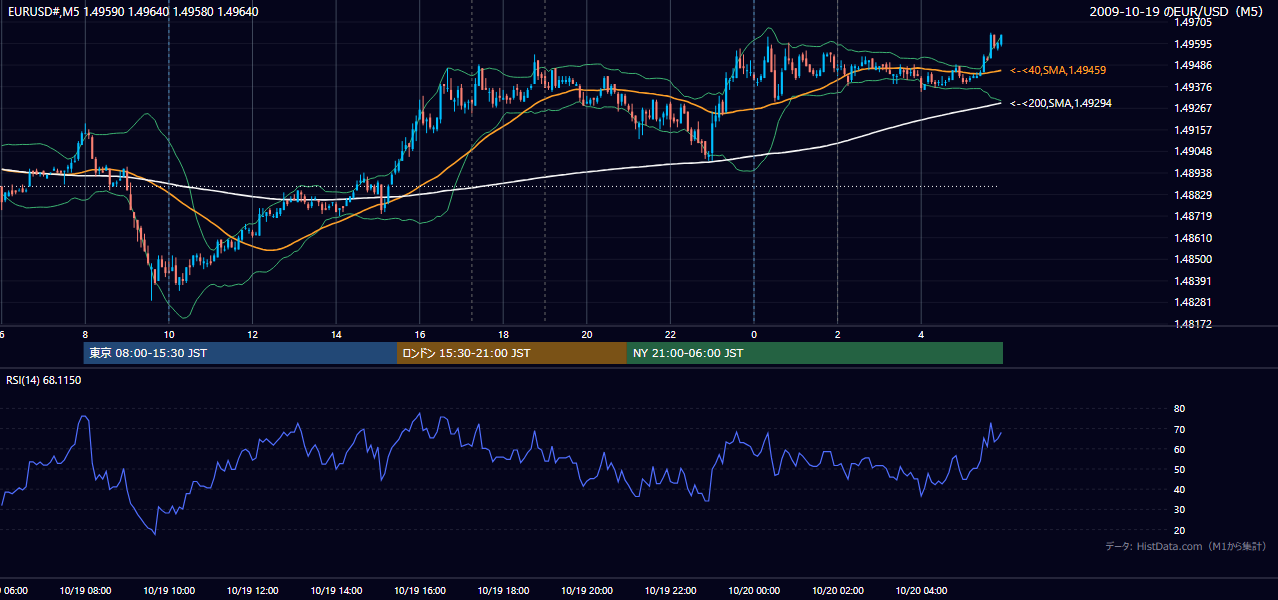
Task: Click the 10/19 14:00 bottom time label
Action: [336, 590]
